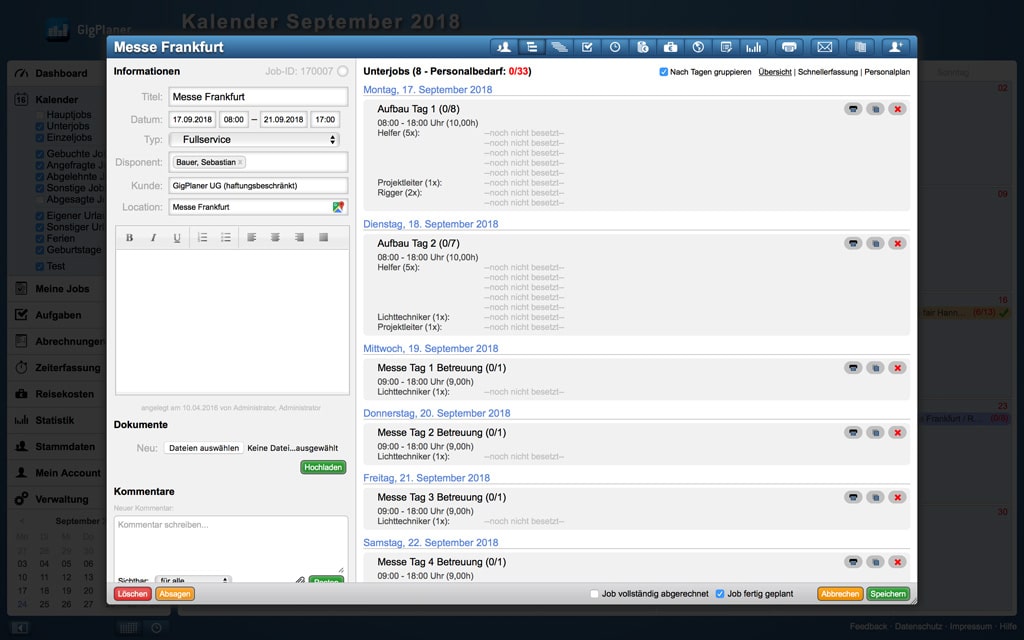Click into the Titel input field
The height and width of the screenshot is (640, 1024).
pyautogui.click(x=258, y=97)
